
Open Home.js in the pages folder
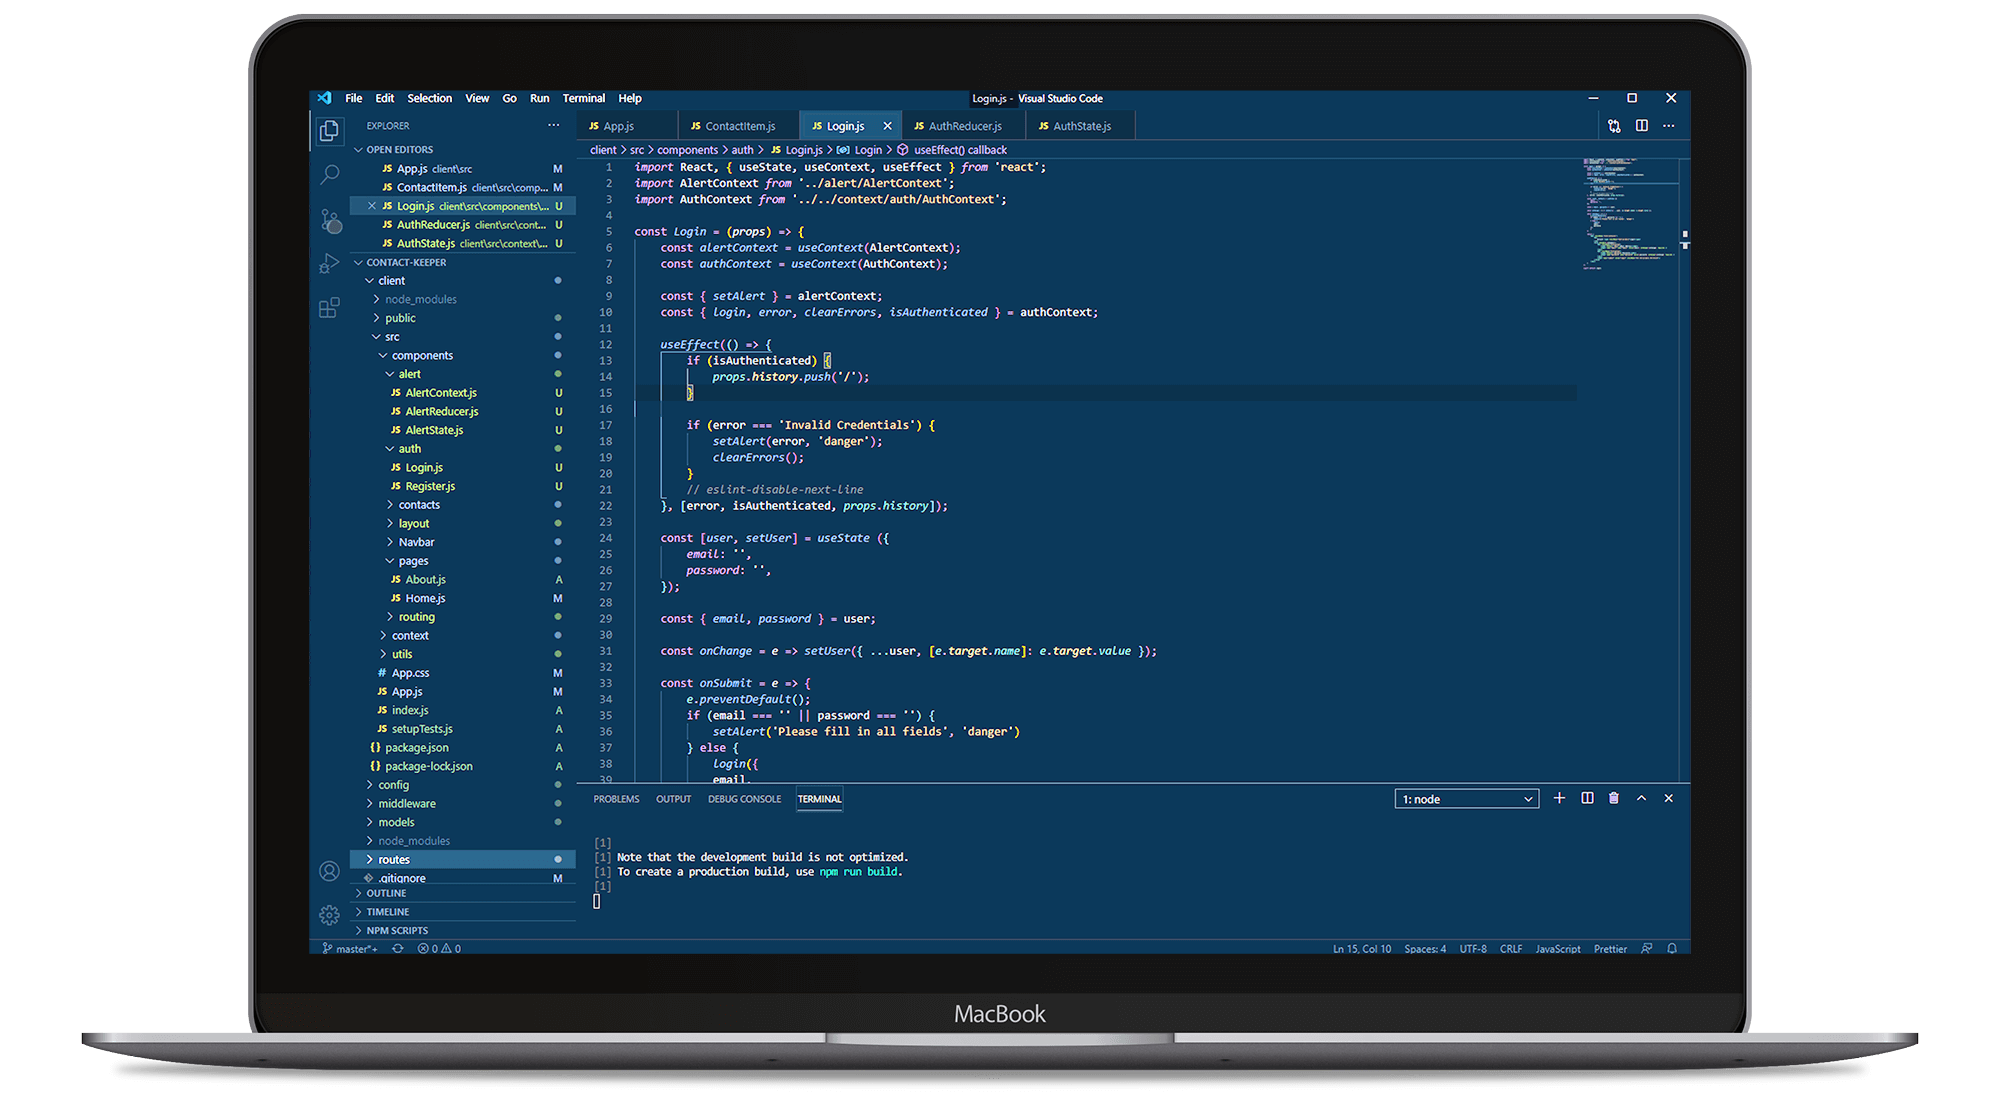click(x=462, y=599)
